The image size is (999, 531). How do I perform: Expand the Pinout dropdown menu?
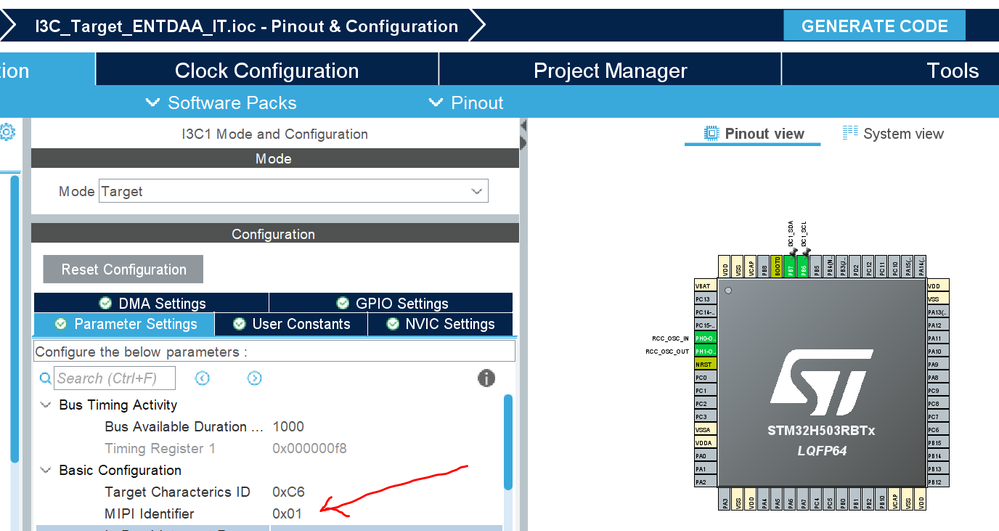(x=466, y=103)
